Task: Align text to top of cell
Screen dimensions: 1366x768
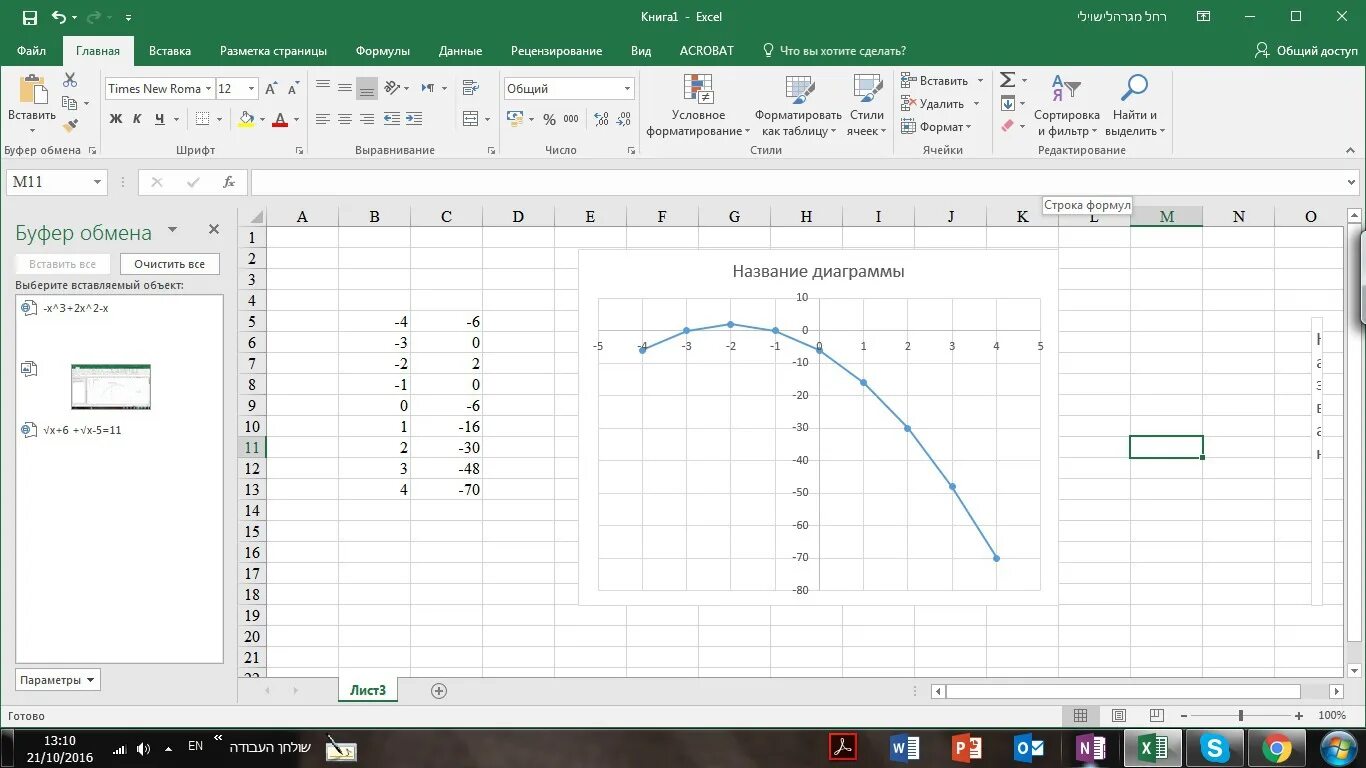Action: (323, 87)
